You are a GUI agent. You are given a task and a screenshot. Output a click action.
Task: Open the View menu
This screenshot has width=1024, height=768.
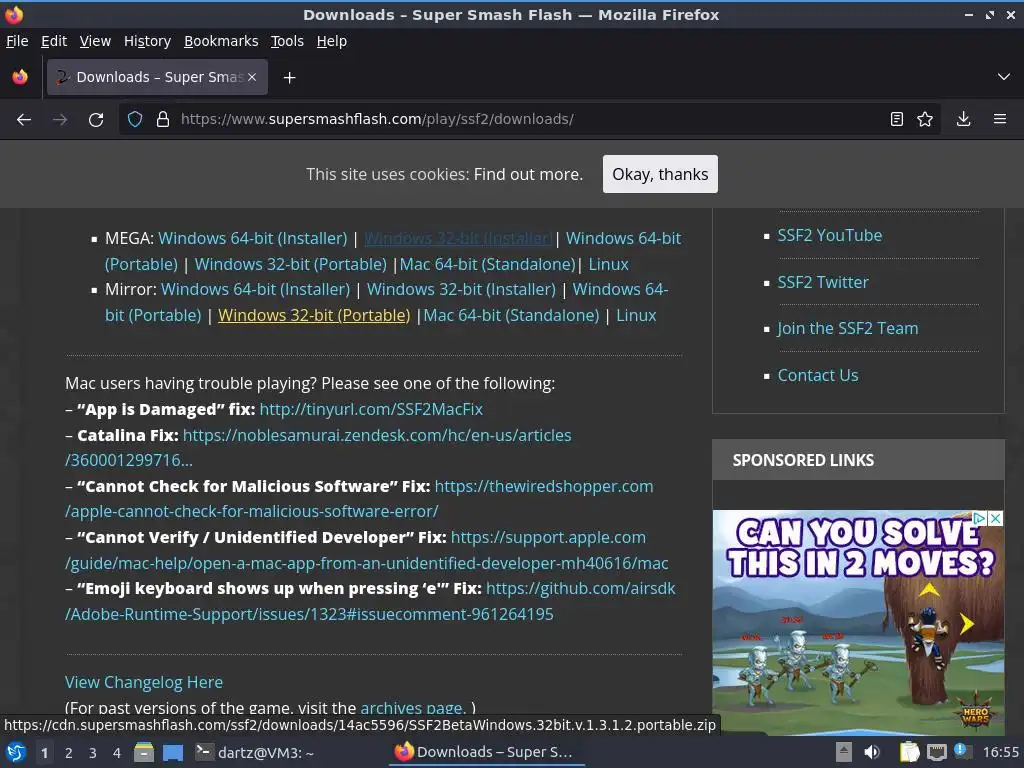click(95, 41)
